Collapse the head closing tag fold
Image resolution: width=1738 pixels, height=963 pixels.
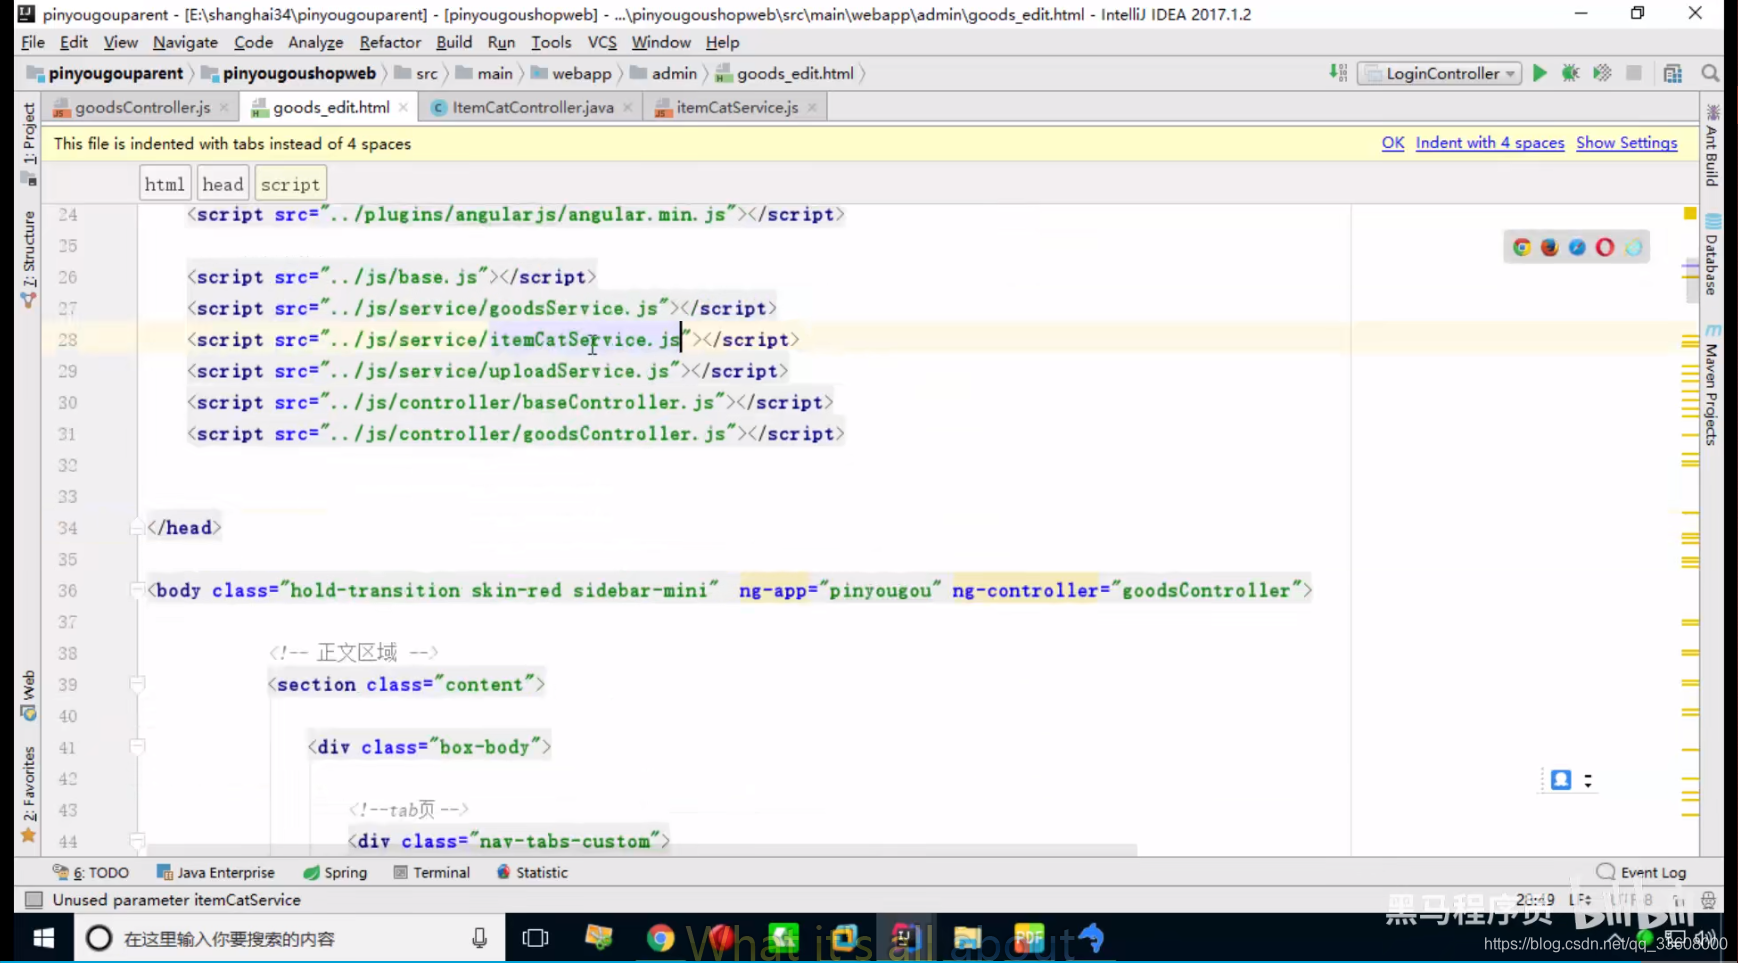[x=138, y=528]
